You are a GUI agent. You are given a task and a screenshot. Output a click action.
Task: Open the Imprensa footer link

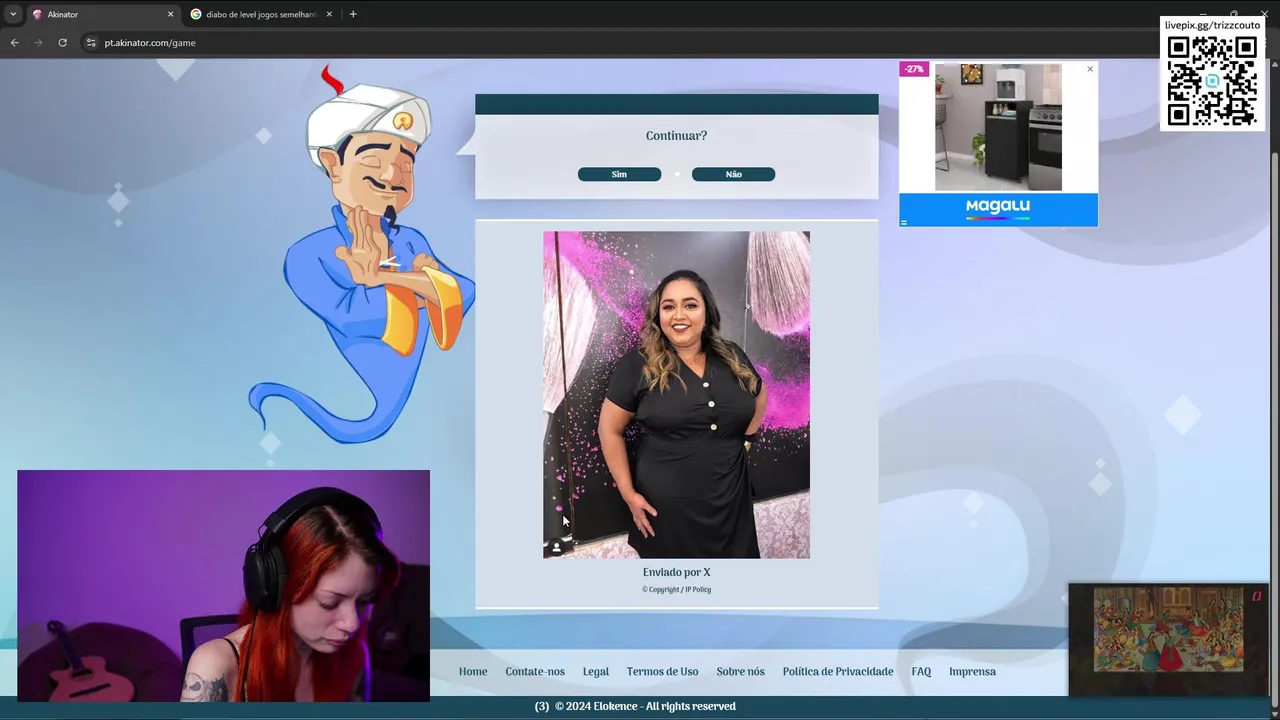click(972, 671)
